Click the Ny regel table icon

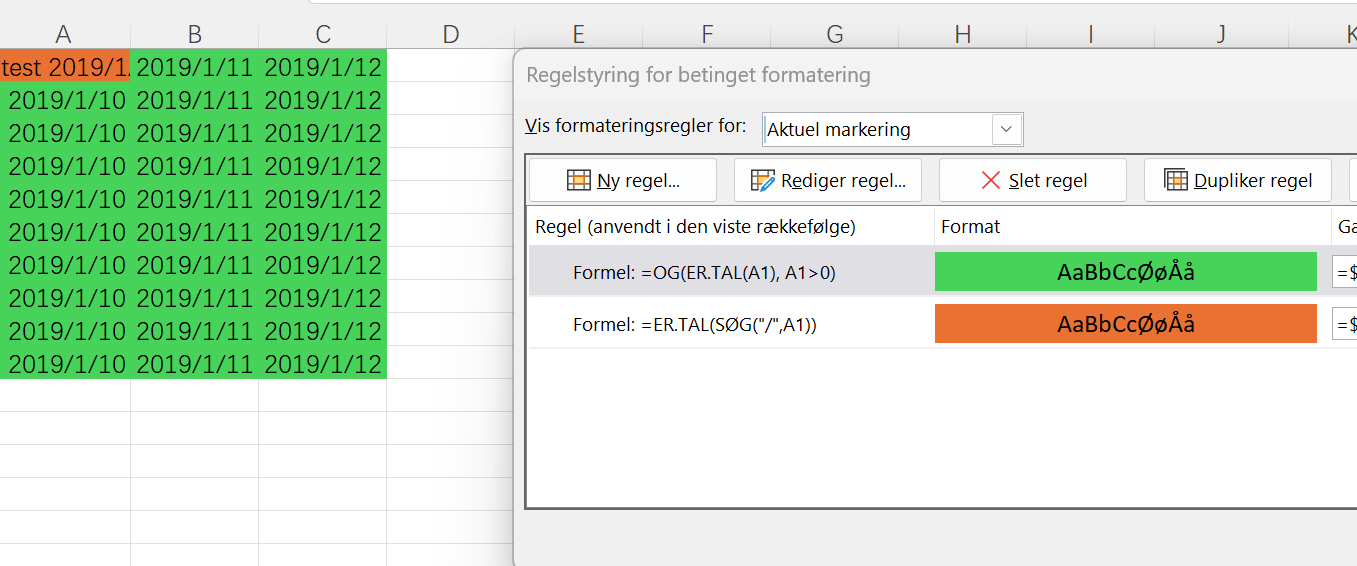(578, 181)
